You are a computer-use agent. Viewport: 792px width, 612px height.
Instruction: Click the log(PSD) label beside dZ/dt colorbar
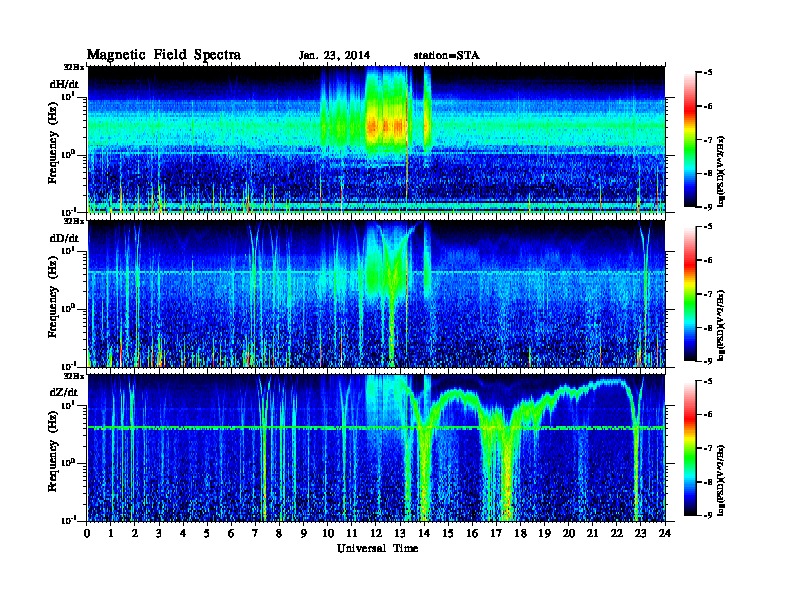[x=722, y=480]
